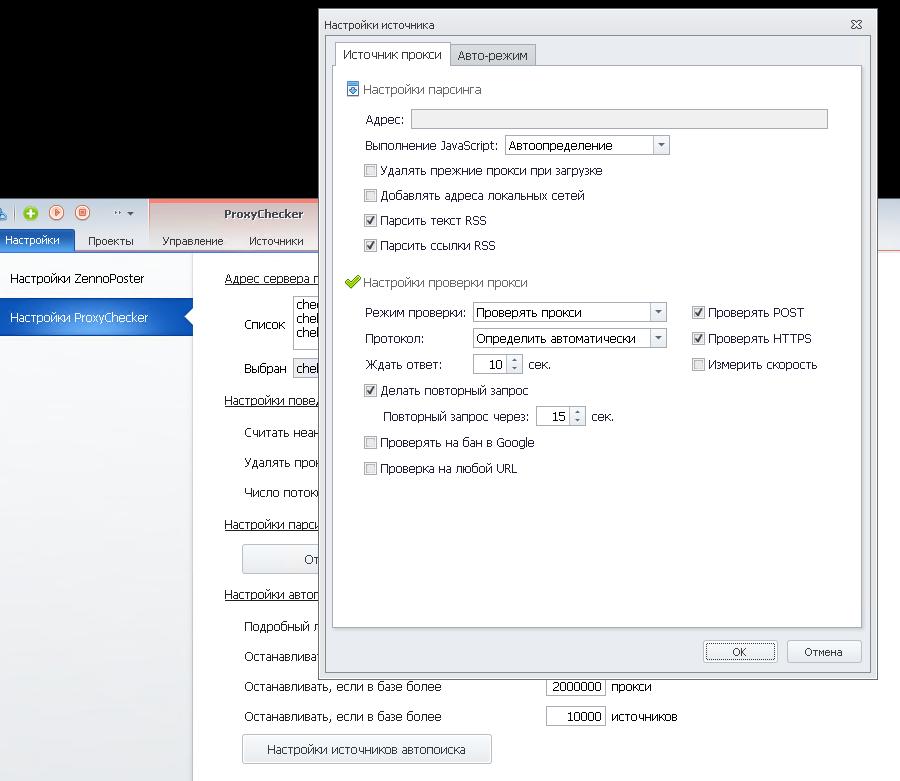Screen dimensions: 900x781
Task: Decrease the Повторный запрос через value
Action: [577, 421]
